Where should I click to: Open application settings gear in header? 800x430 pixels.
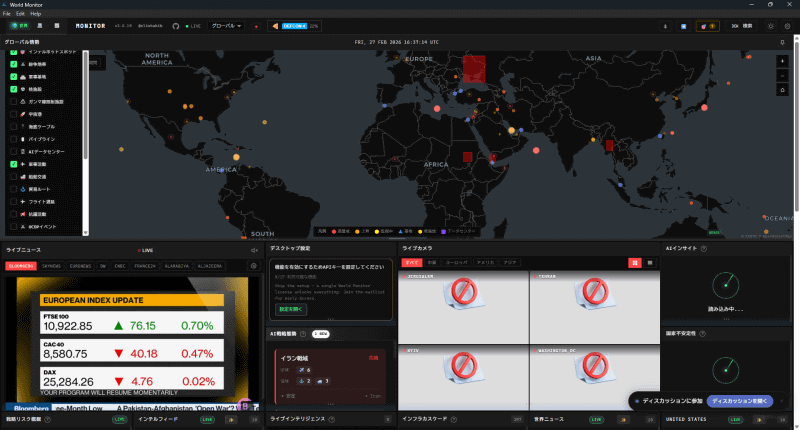[x=787, y=26]
